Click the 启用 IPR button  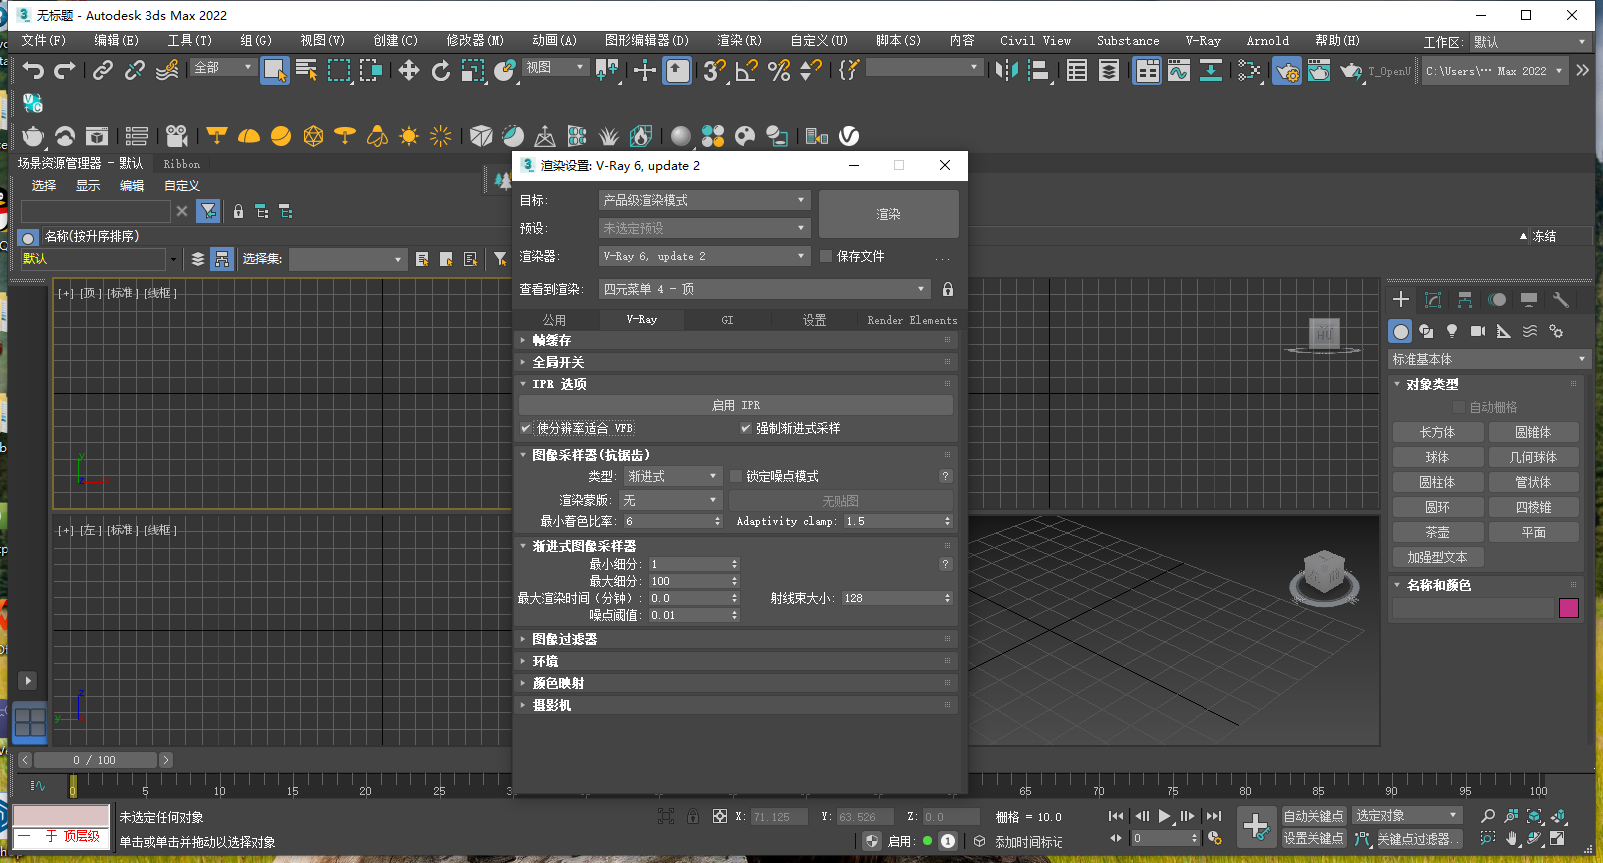[x=736, y=405]
